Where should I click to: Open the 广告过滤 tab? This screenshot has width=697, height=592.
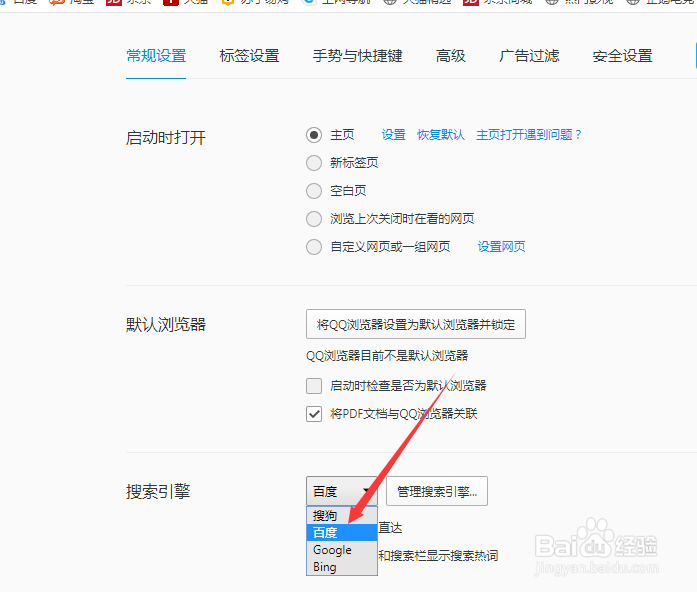point(529,56)
